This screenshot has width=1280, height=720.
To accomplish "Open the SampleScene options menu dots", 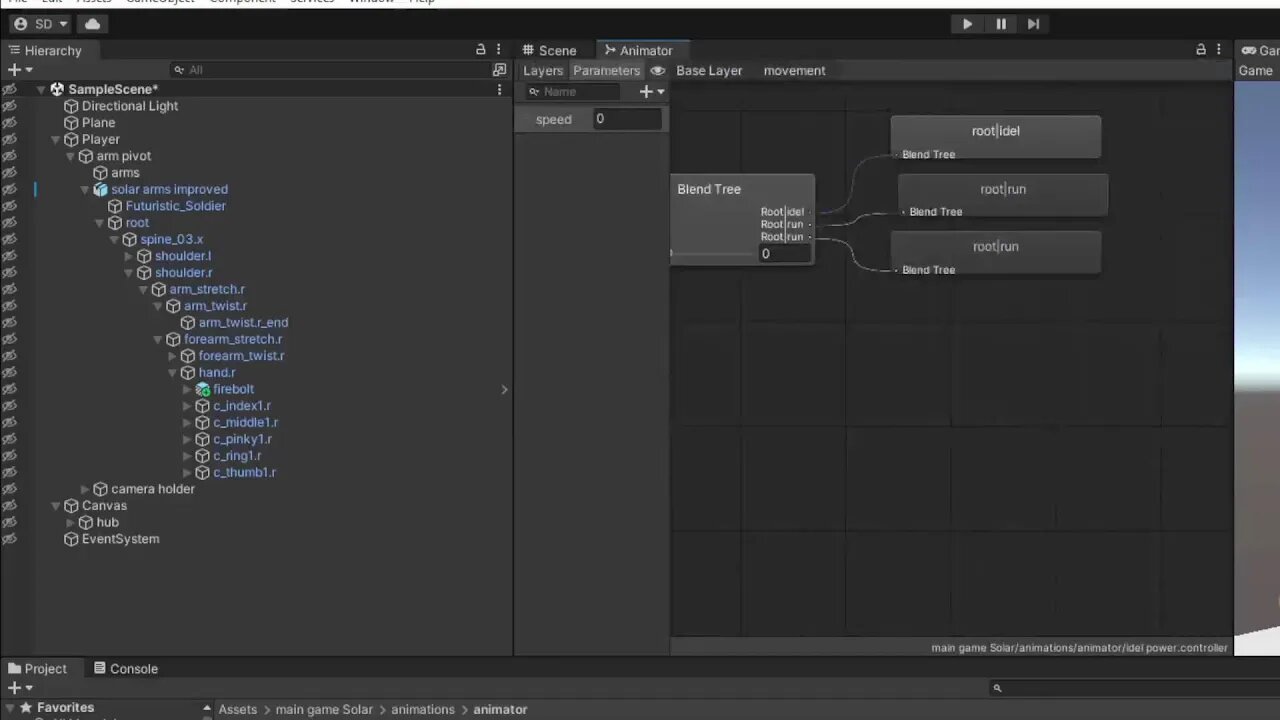I will click(499, 89).
